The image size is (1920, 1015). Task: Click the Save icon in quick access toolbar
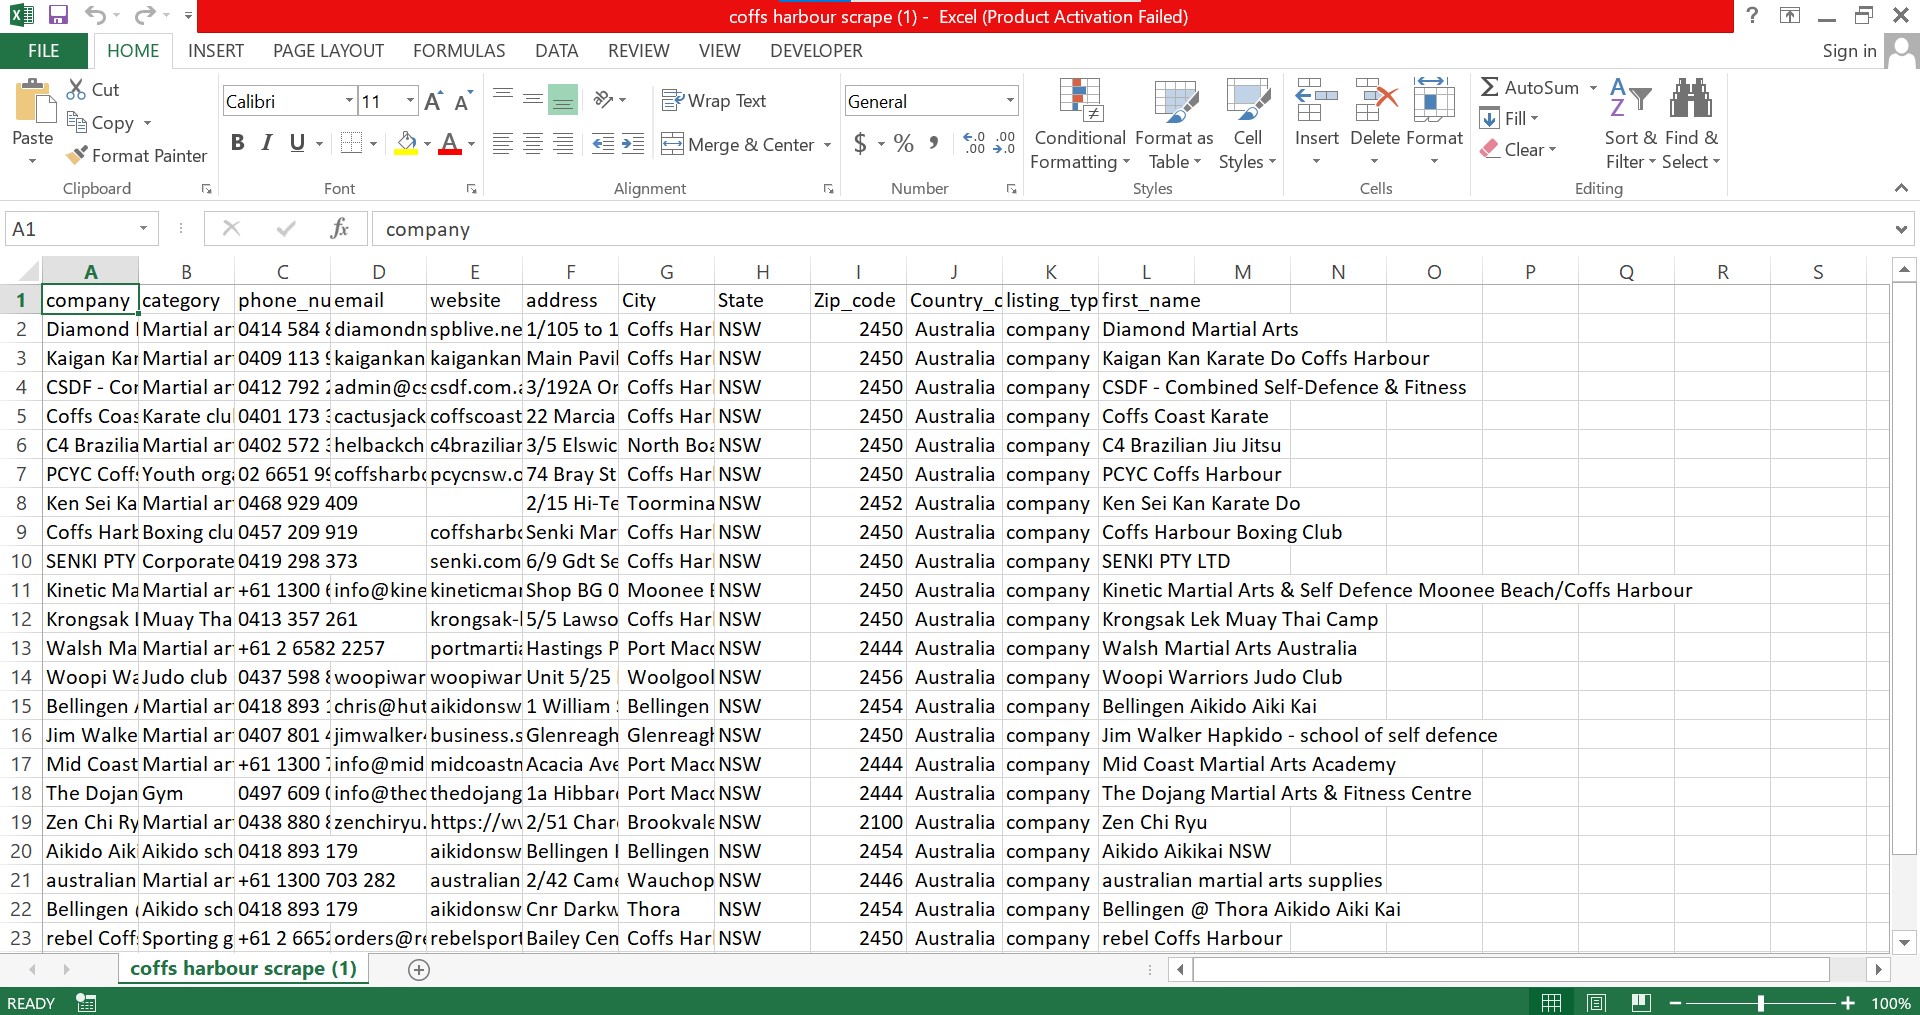58,16
